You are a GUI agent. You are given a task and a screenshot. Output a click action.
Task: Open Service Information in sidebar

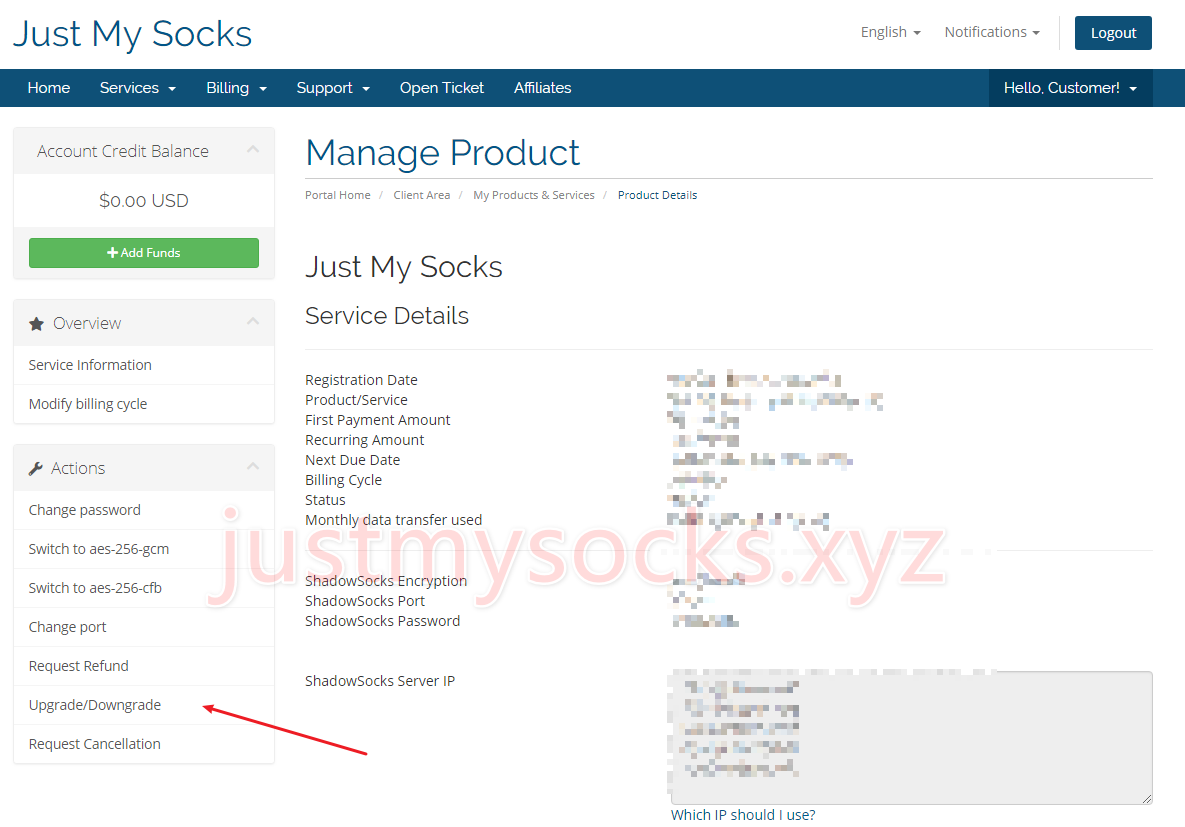[144, 365]
